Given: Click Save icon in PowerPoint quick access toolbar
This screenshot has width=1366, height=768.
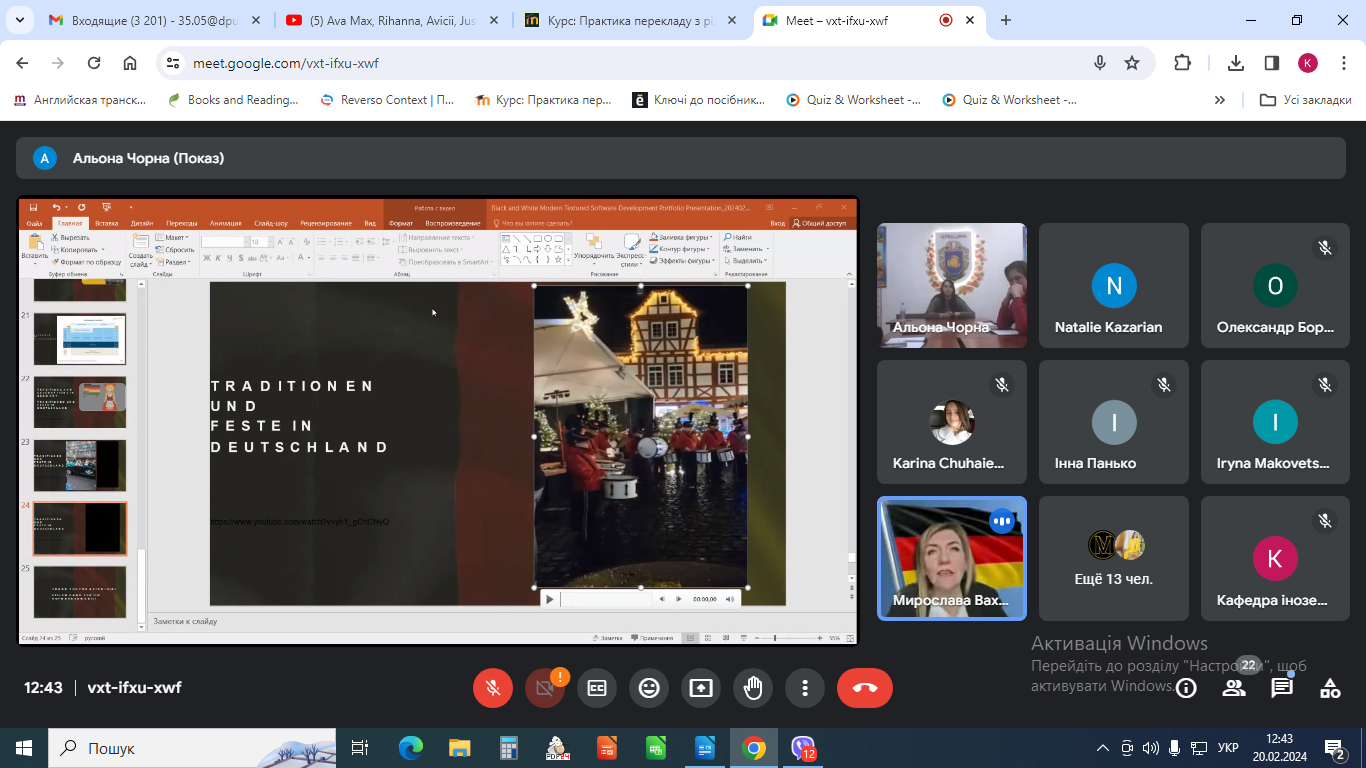Looking at the screenshot, I should click(x=33, y=207).
